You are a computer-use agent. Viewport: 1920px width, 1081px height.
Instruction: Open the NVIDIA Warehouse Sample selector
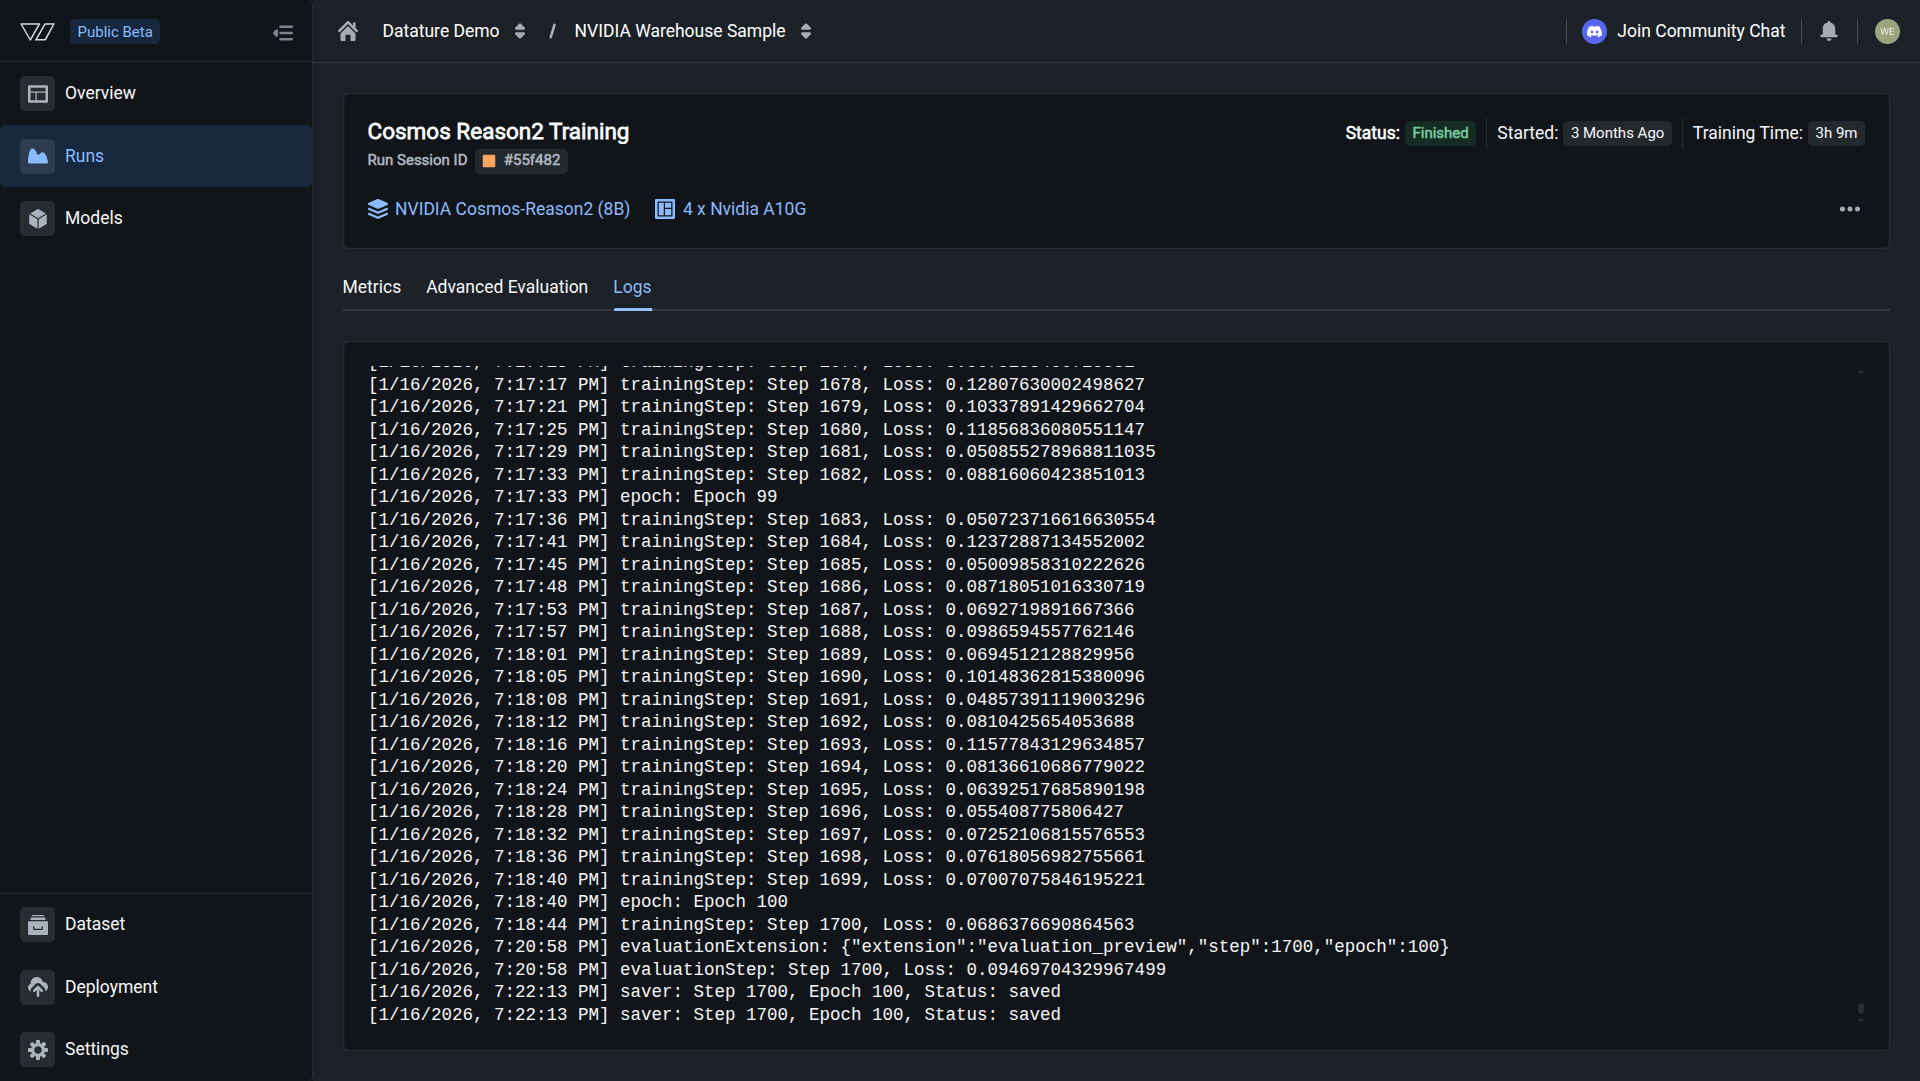pyautogui.click(x=691, y=31)
